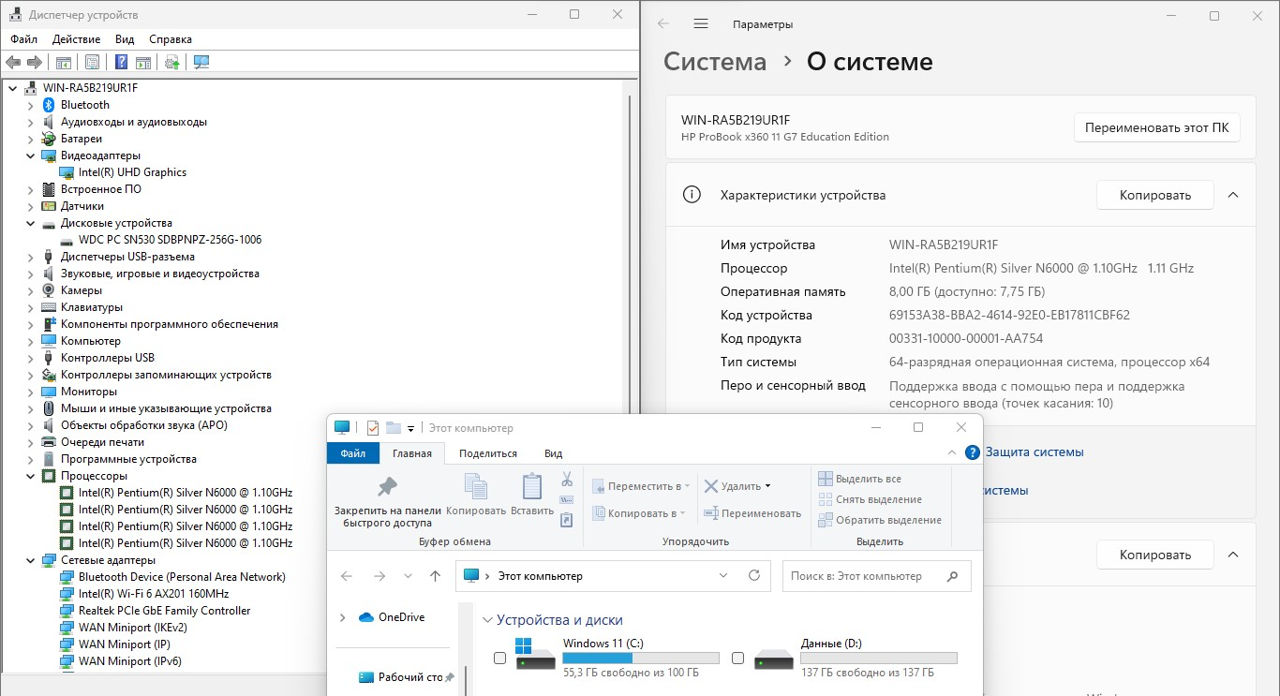The image size is (1280, 696).
Task: Open the Действие menu in Device Manager
Action: point(76,39)
